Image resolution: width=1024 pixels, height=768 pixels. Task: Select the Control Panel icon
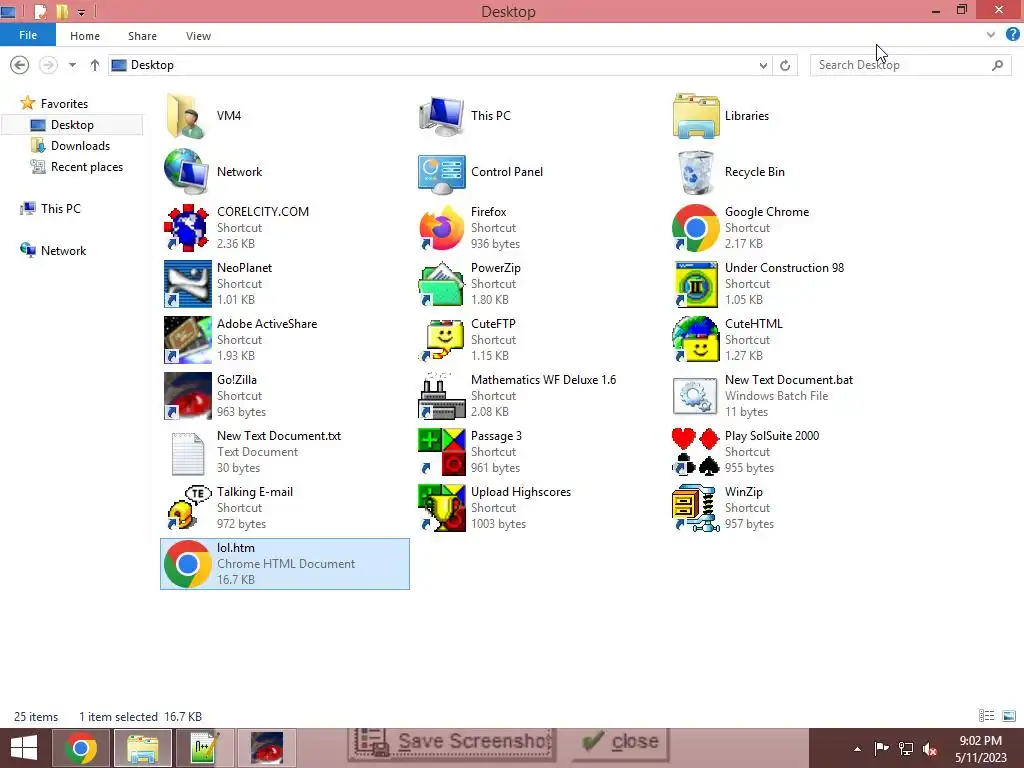(441, 174)
